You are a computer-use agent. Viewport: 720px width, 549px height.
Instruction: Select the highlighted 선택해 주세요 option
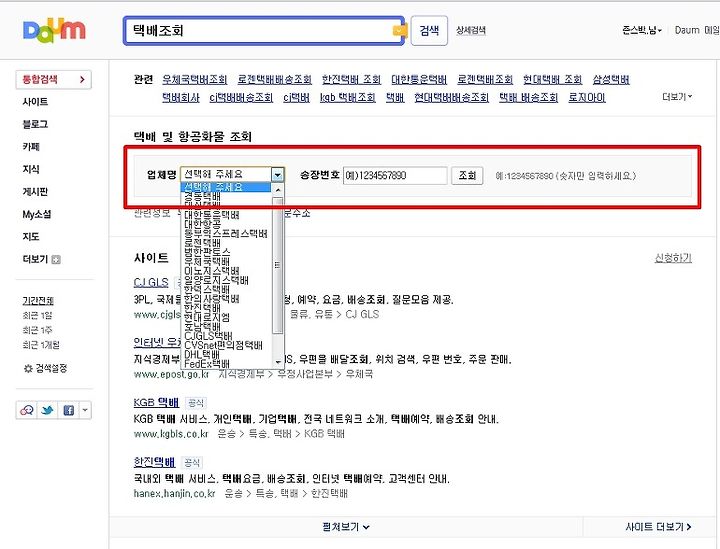click(x=226, y=187)
